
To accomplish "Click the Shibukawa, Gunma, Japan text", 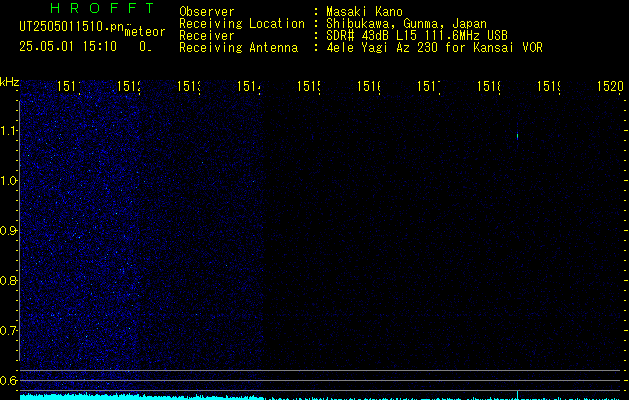I will click(x=406, y=24).
